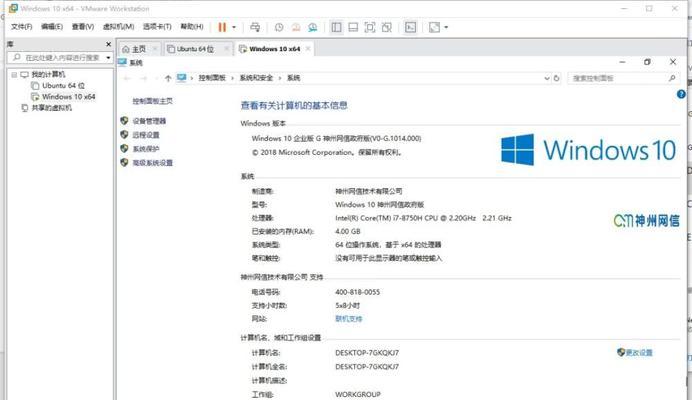Open the 虚拟机(M) menu

tap(118, 27)
